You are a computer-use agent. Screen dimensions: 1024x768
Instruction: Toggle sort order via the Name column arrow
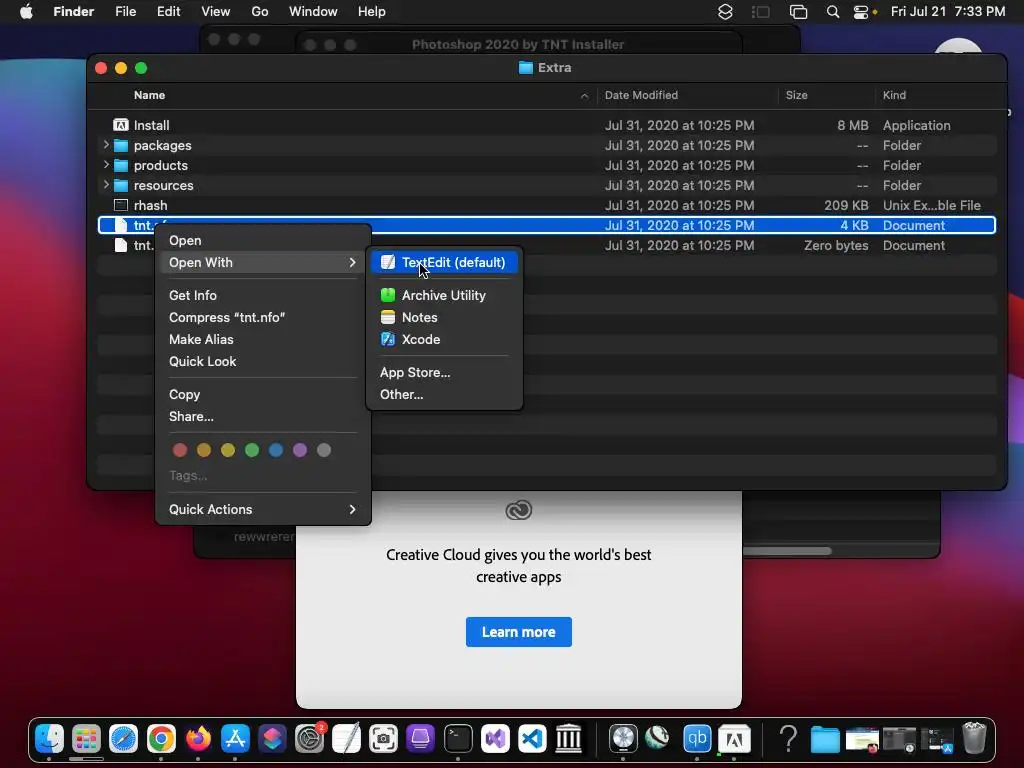[x=584, y=96]
